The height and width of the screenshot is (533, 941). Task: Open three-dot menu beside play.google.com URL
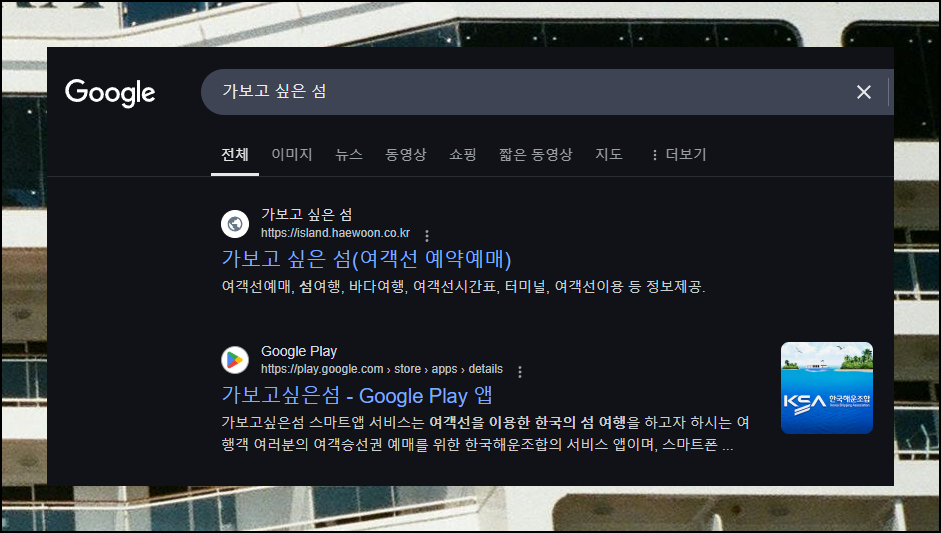coord(520,372)
